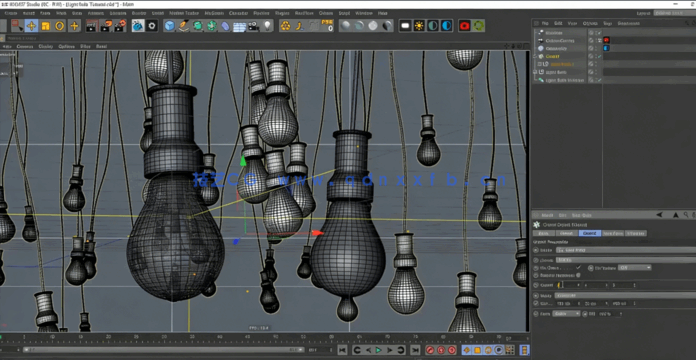
Task: Click the first gray sphere toolbar icon
Action: 345,26
